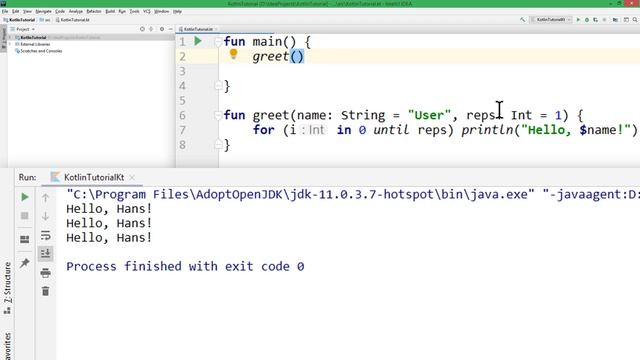Open the Structure tool window
This screenshot has height=360, width=640.
pos(7,288)
